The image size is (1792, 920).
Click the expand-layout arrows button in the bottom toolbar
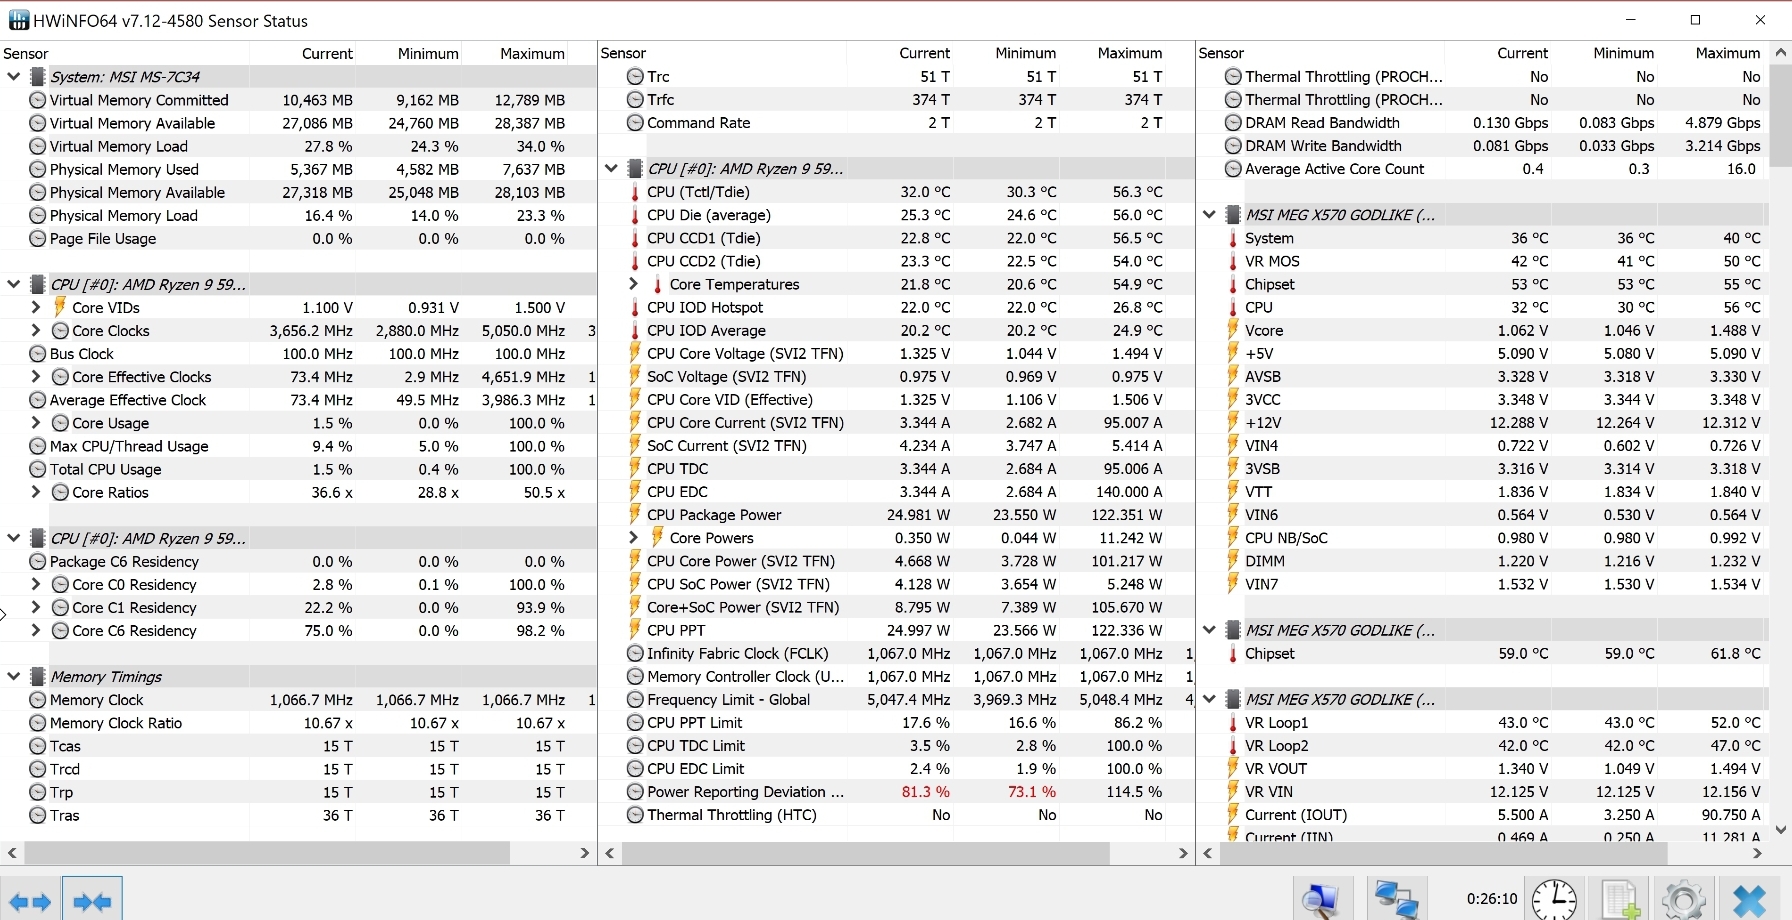click(x=30, y=901)
